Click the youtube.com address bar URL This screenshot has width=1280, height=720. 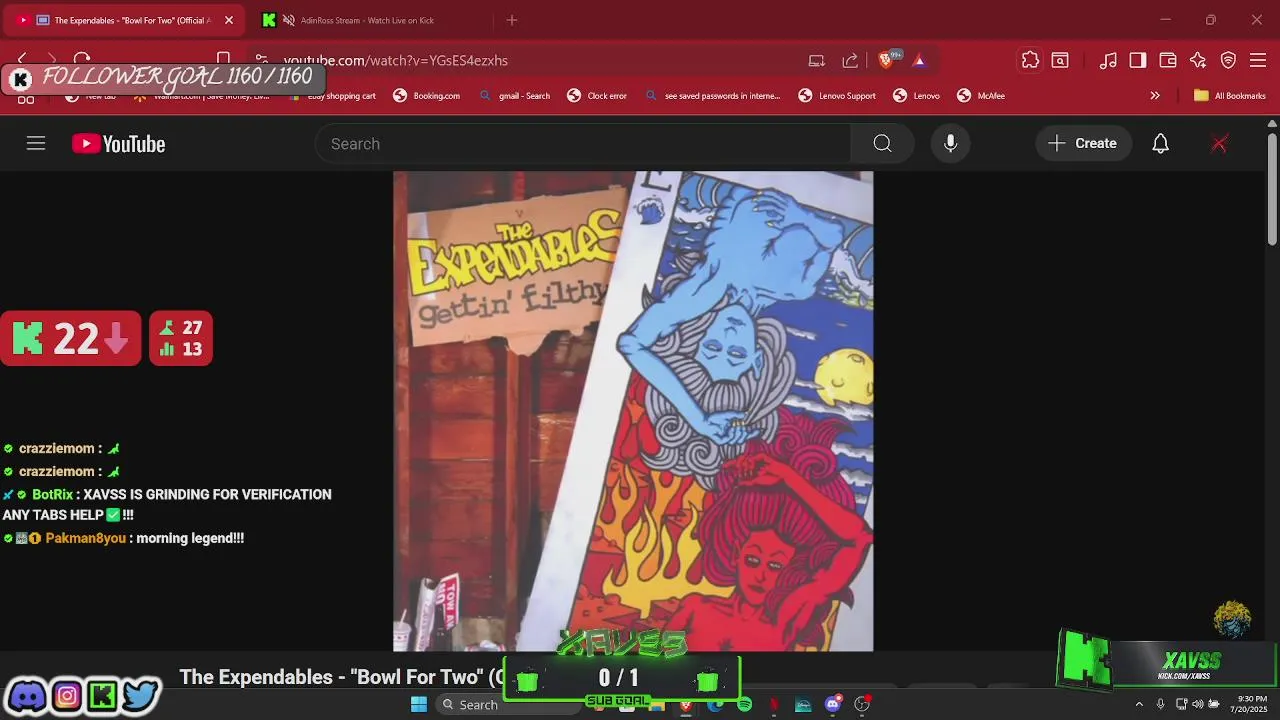(x=396, y=60)
